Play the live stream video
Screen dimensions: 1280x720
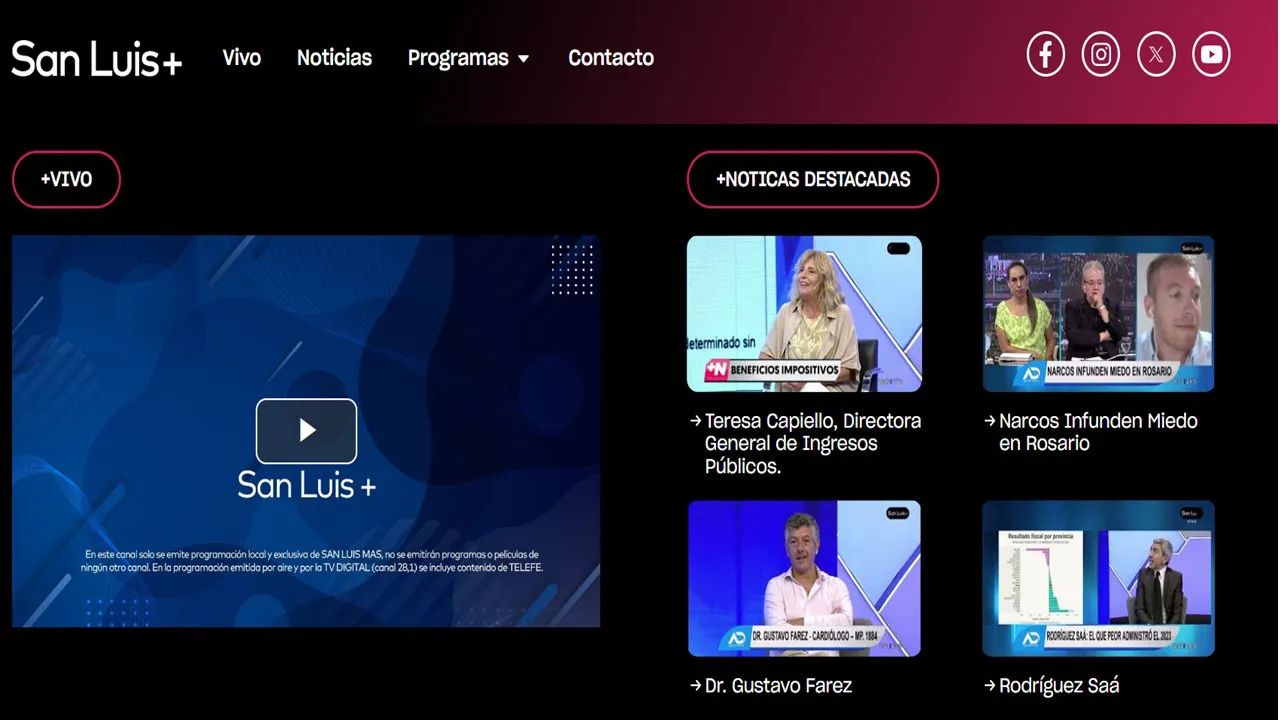(x=306, y=431)
